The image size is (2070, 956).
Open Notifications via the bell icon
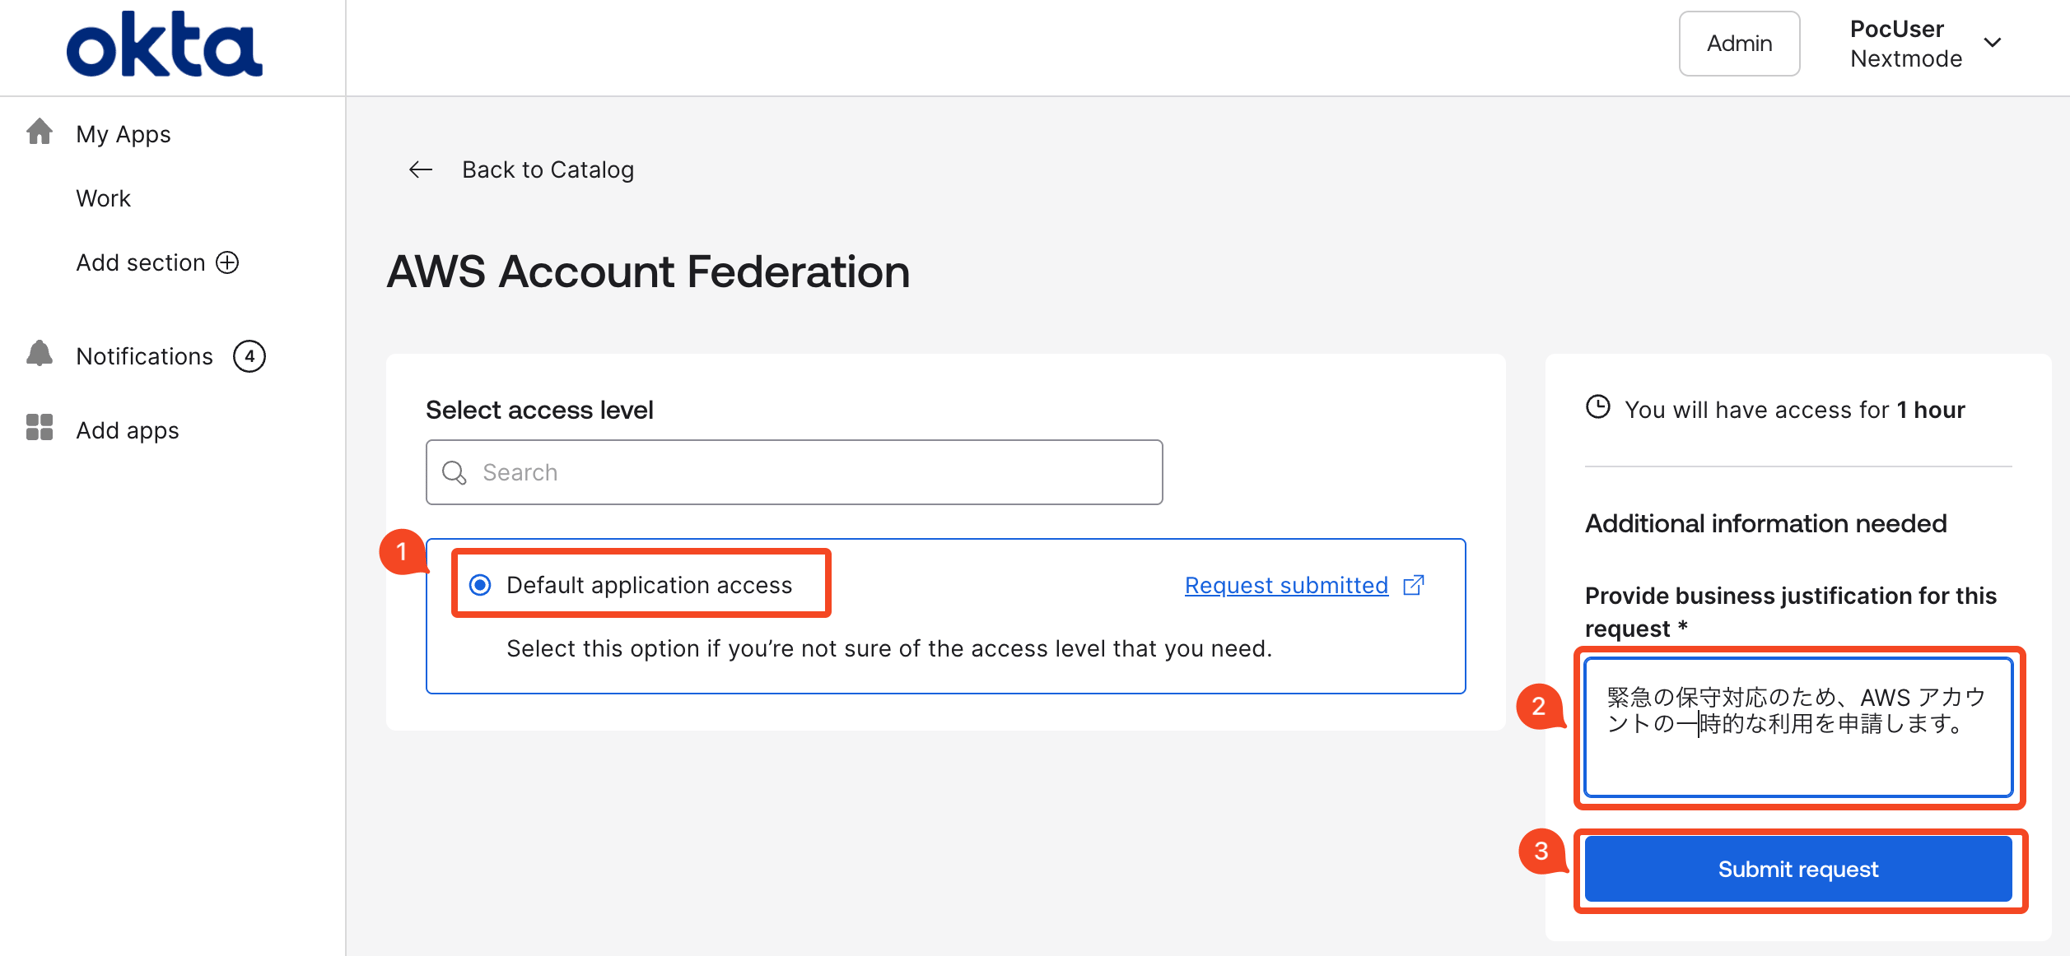tap(39, 354)
